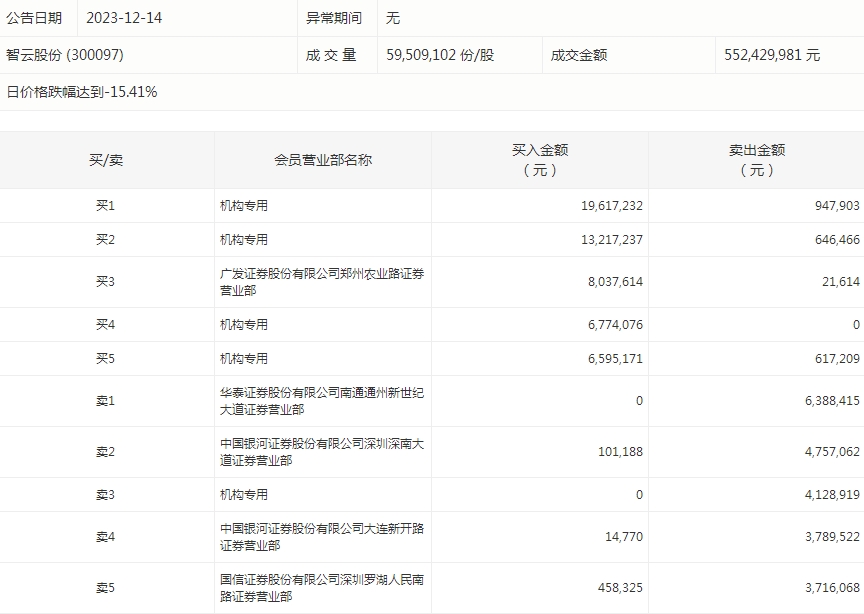The height and width of the screenshot is (614, 864).
Task: Open 中国银河证券深圳深南大道营业部 entry
Action: pos(322,451)
